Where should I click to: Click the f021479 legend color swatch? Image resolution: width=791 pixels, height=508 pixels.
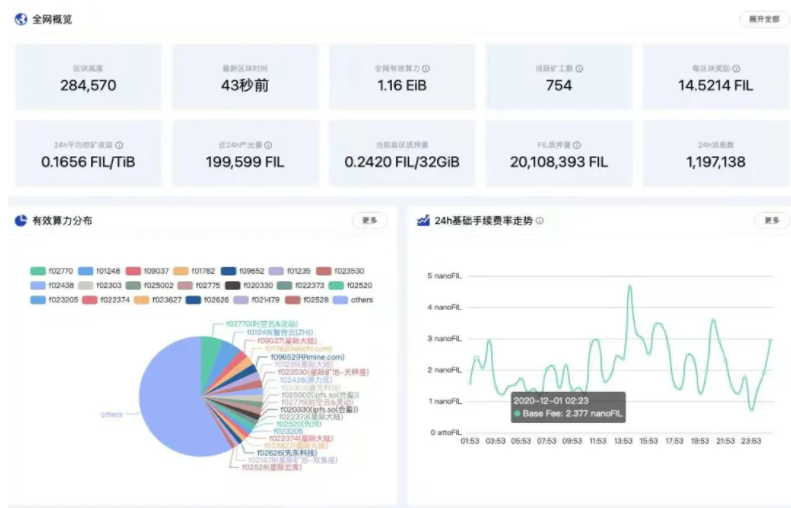(241, 300)
